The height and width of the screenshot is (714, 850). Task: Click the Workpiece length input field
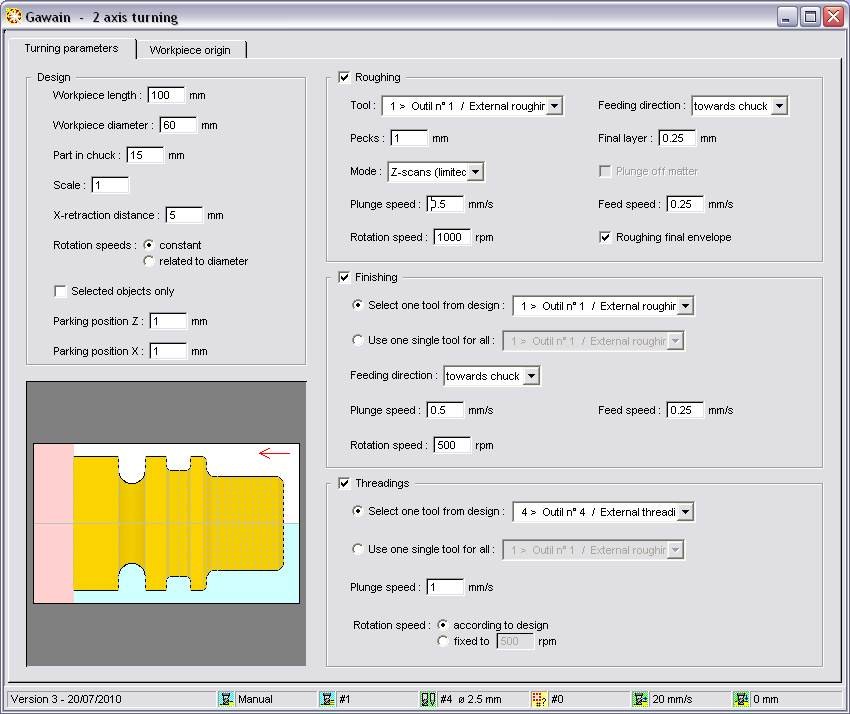pos(165,95)
